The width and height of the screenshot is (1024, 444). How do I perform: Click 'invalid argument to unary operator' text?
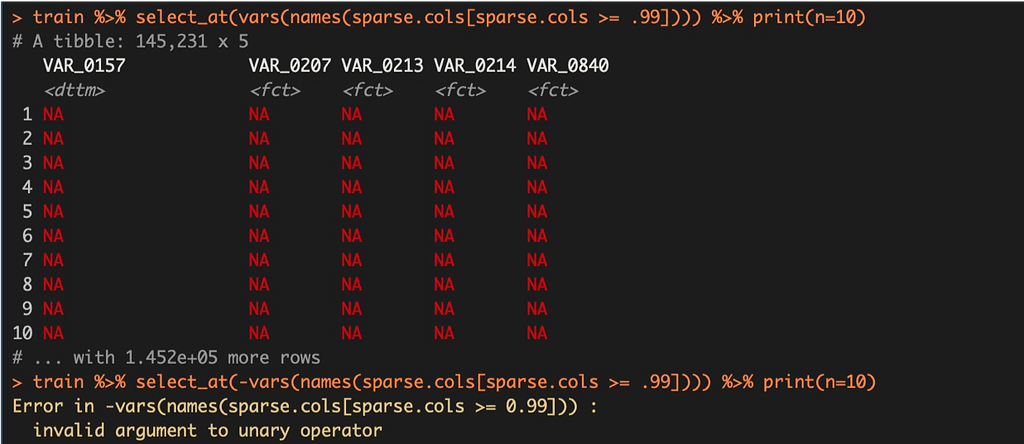(x=207, y=431)
